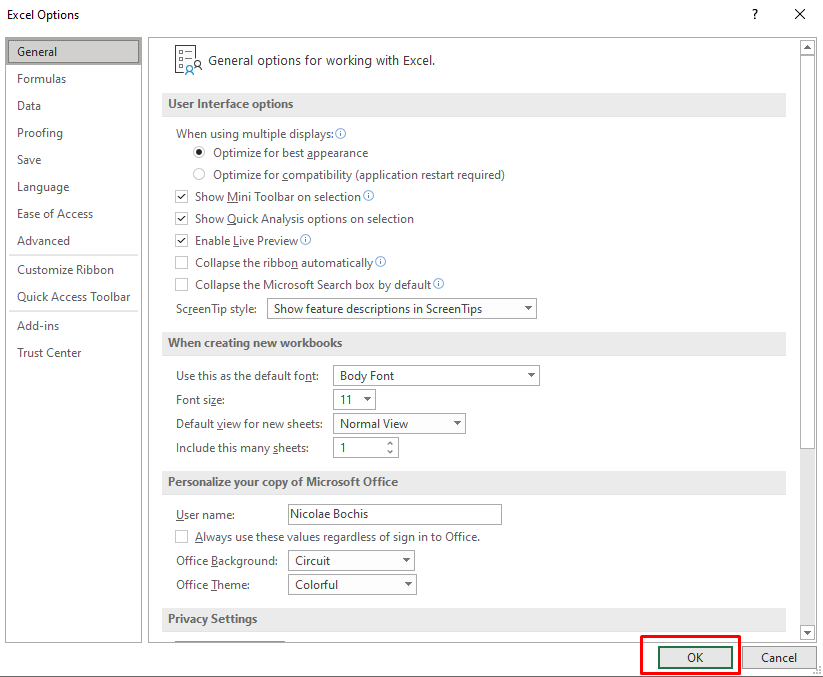Click info icon beside Collapse the ribbon automatically
Screen dimensions: 823x677
[381, 261]
